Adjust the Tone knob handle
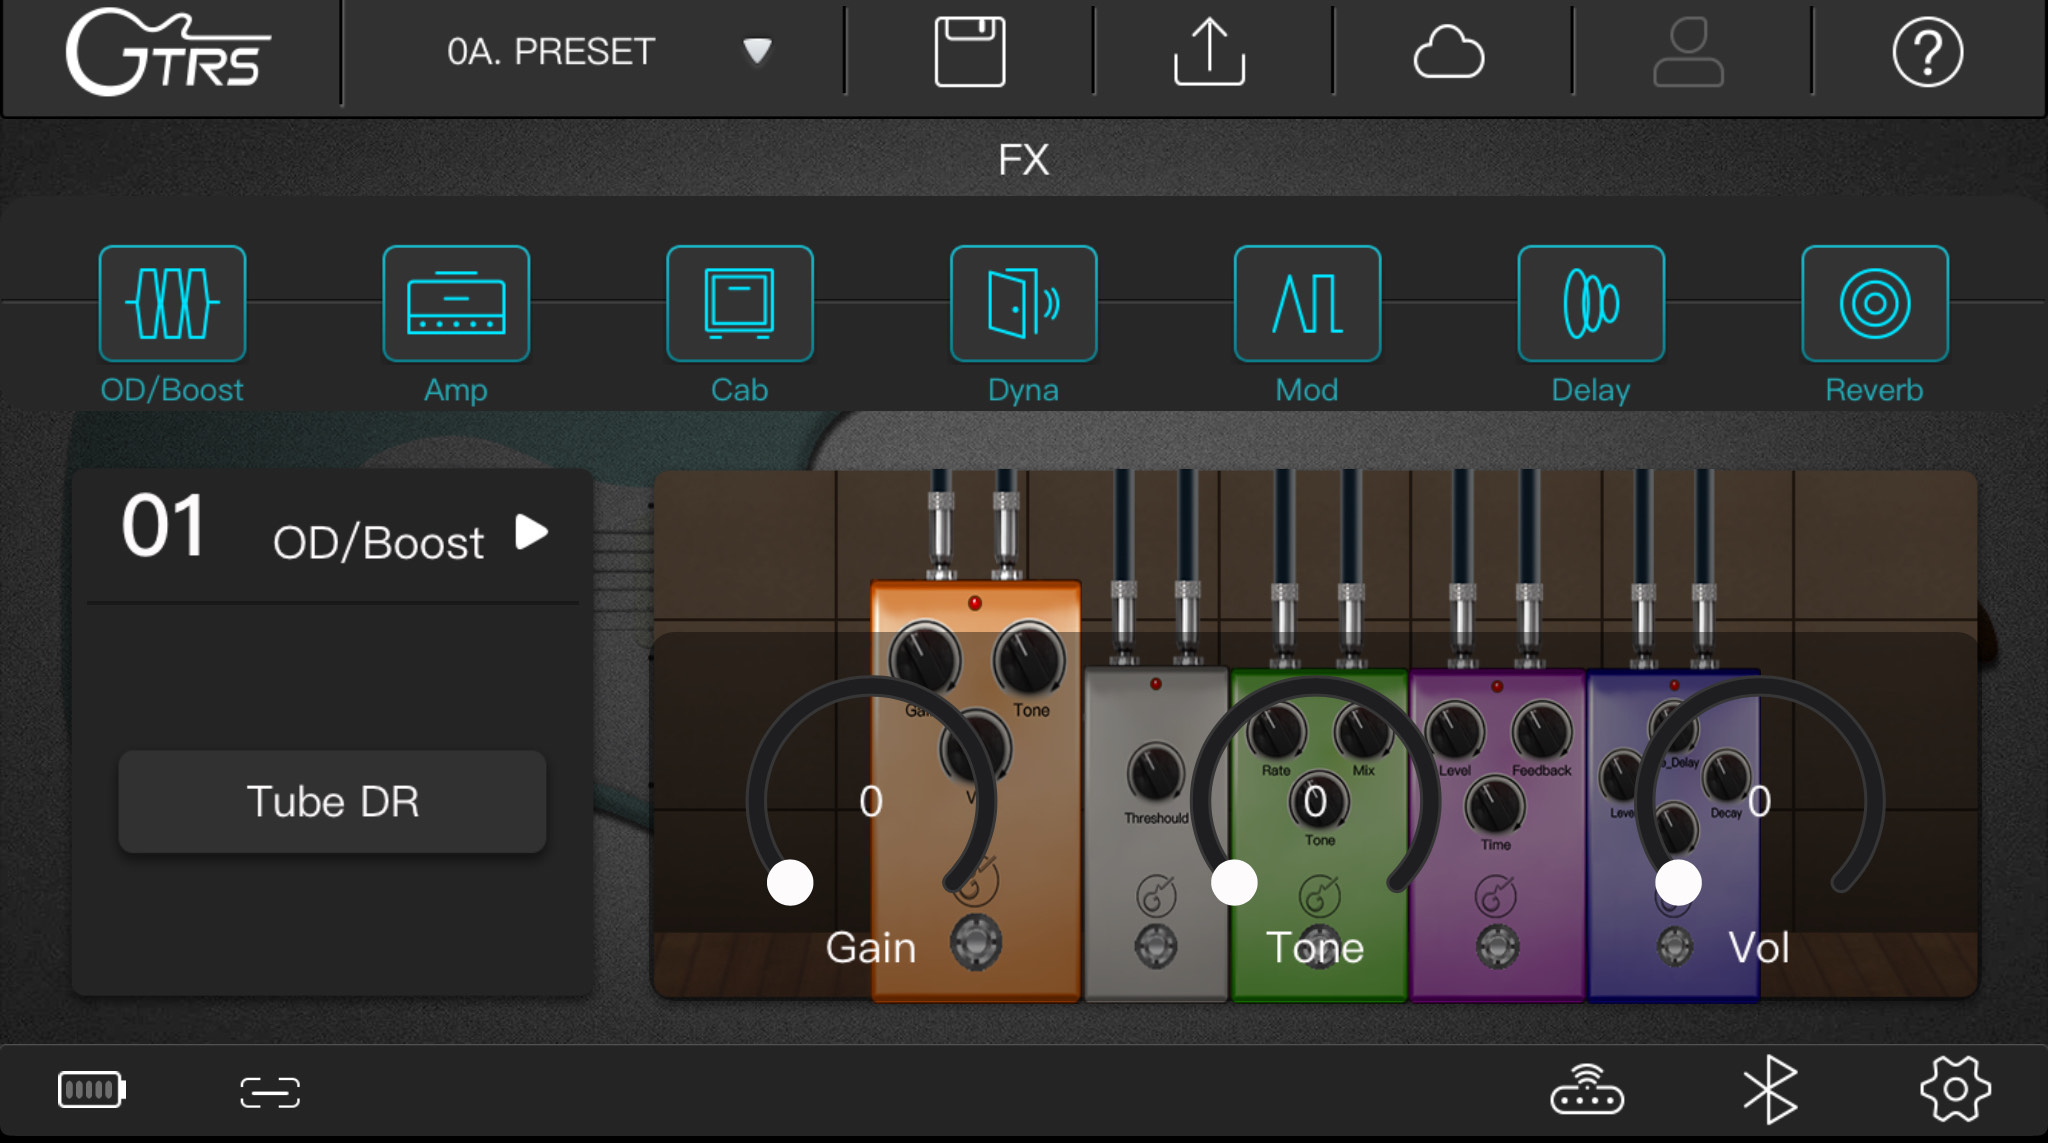2048x1143 pixels. [1234, 883]
